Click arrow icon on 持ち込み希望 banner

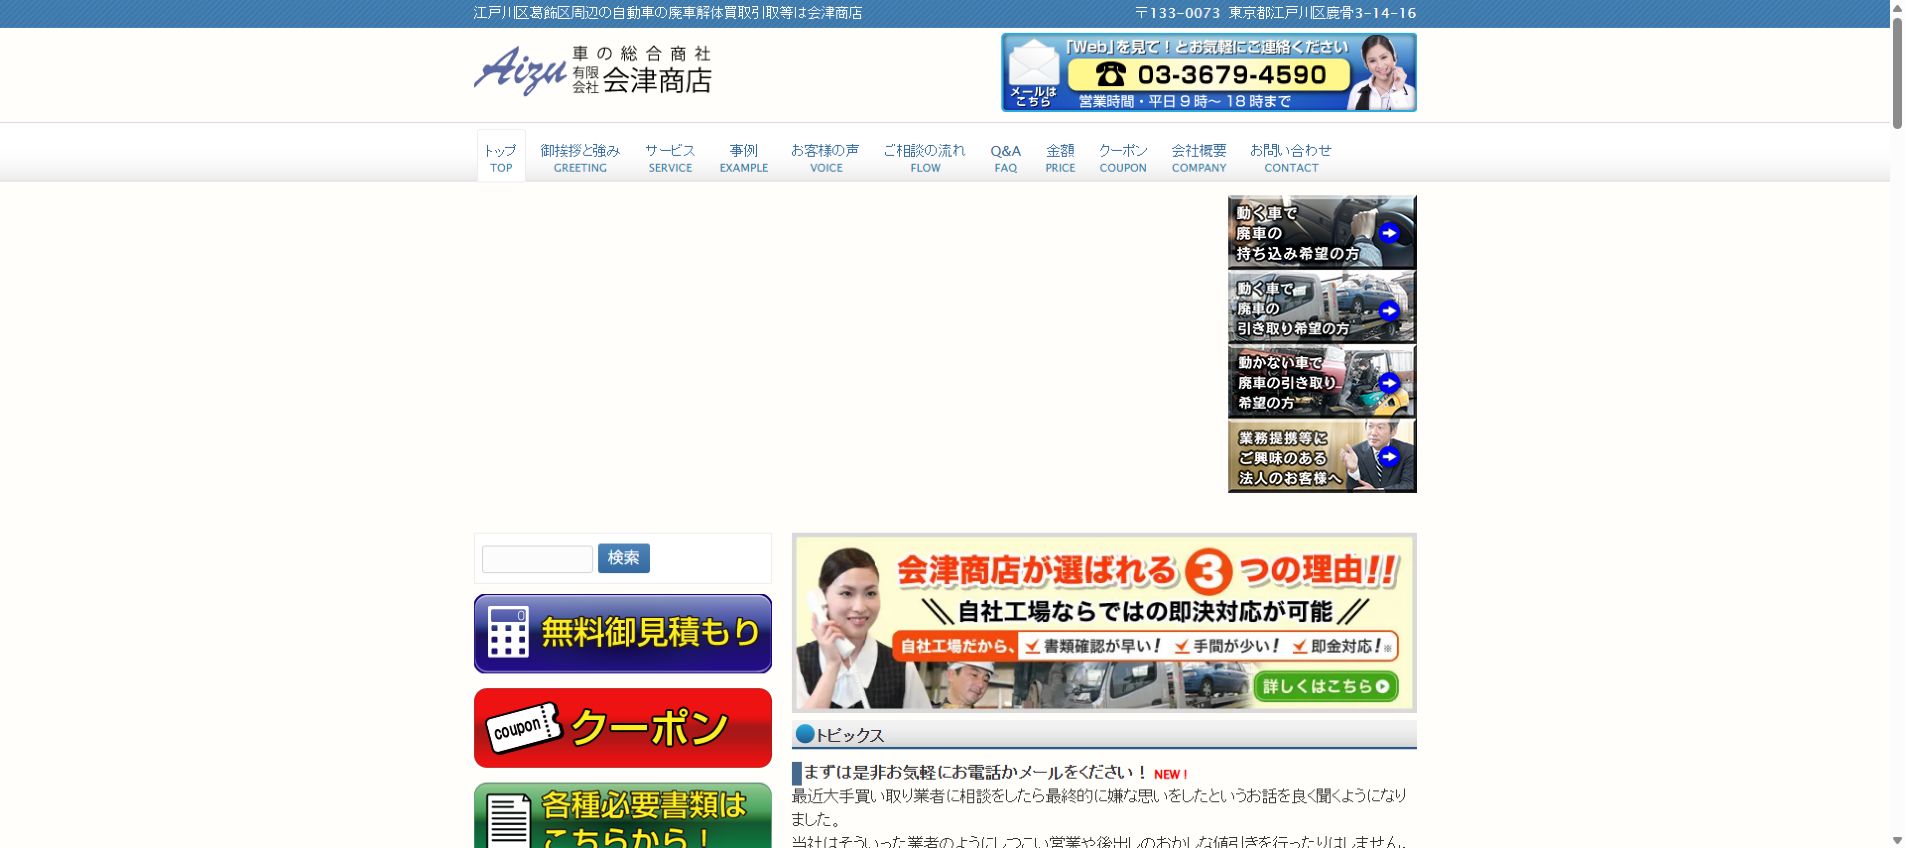[1389, 233]
